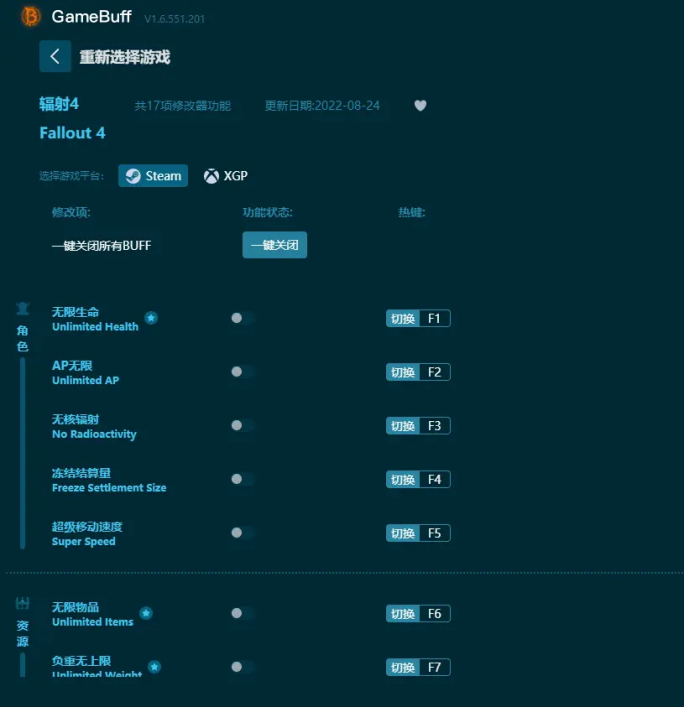Click the star badge next to Unlimited Items
Viewport: 684px width, 708px height.
[146, 613]
